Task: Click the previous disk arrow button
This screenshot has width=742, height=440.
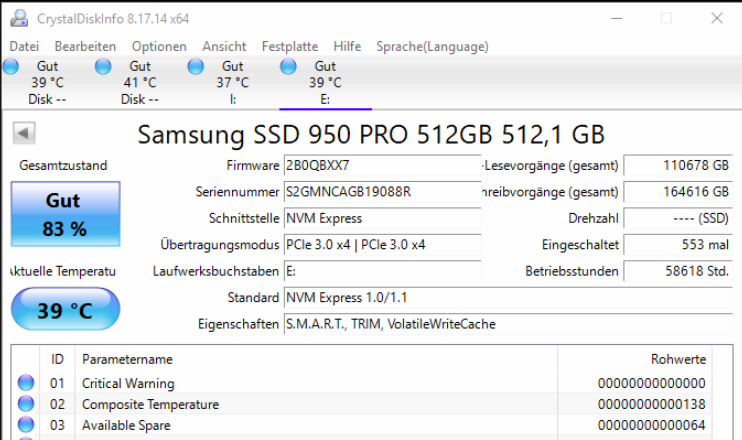Action: [x=24, y=133]
